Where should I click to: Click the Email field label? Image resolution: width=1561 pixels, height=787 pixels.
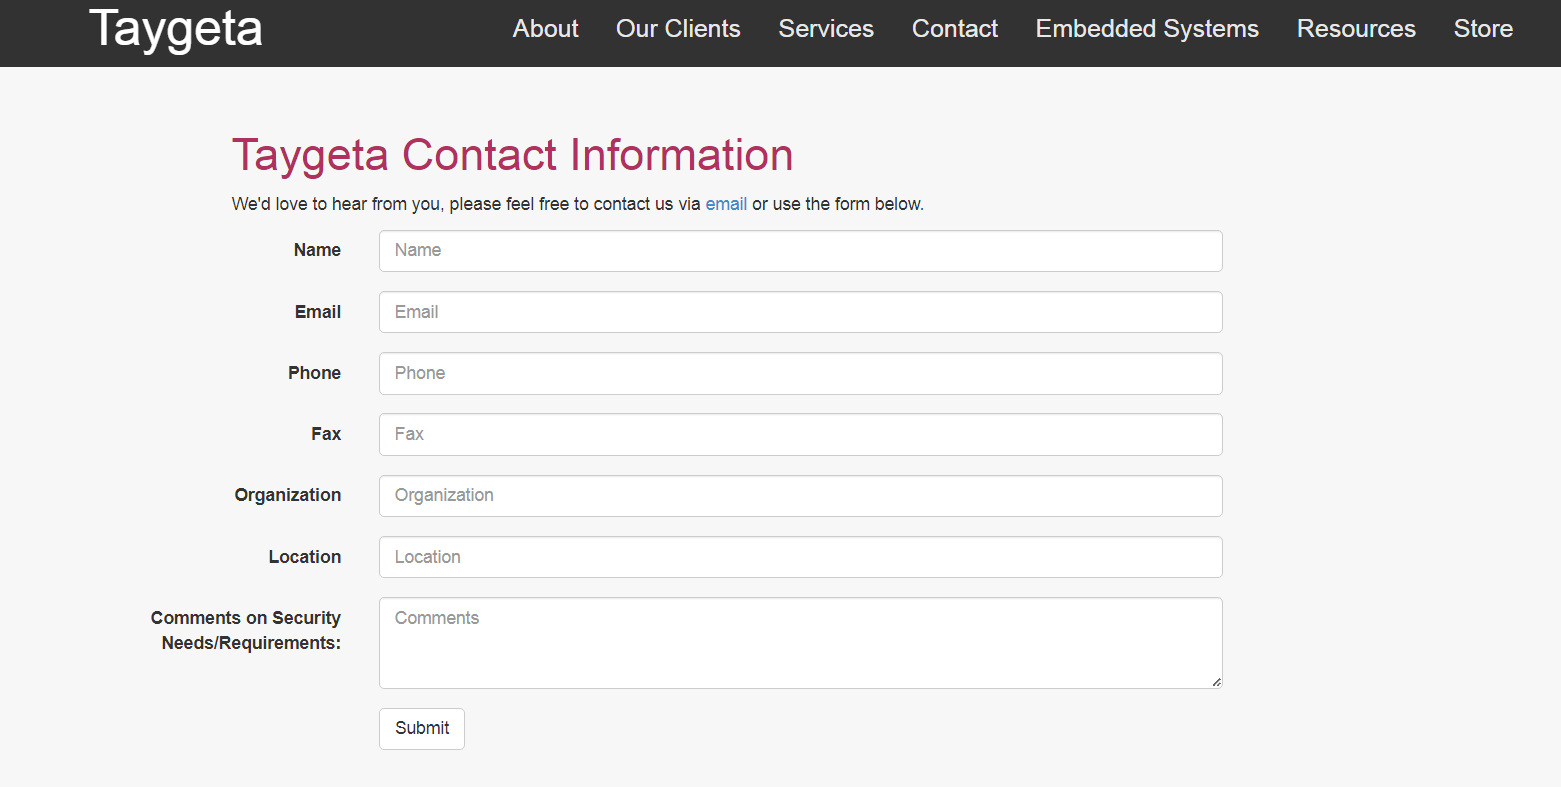point(318,312)
